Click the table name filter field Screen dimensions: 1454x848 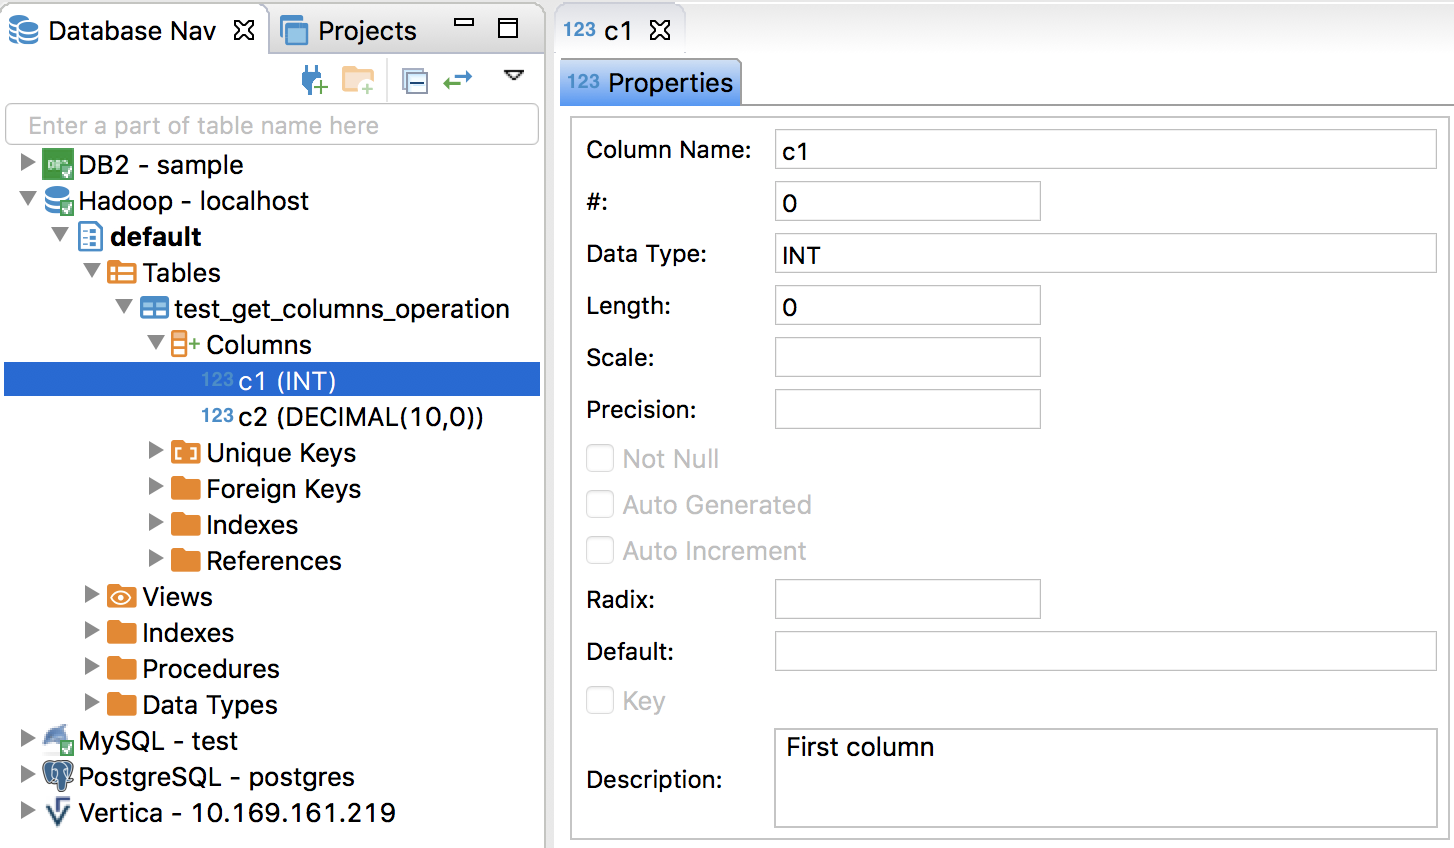[272, 125]
